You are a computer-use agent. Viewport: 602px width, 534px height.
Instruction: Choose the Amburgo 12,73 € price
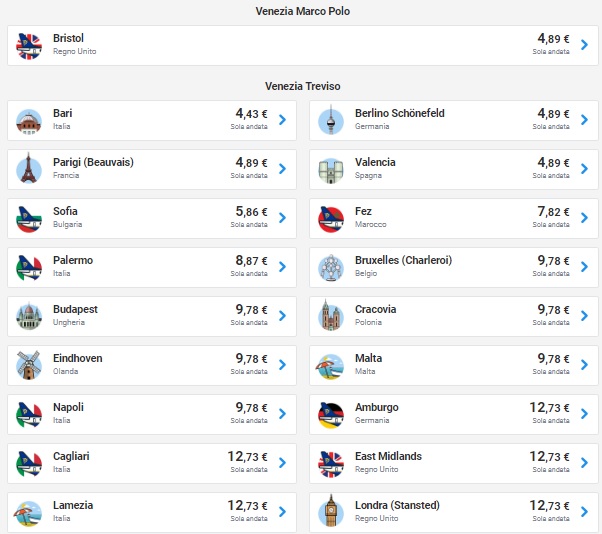coord(548,408)
